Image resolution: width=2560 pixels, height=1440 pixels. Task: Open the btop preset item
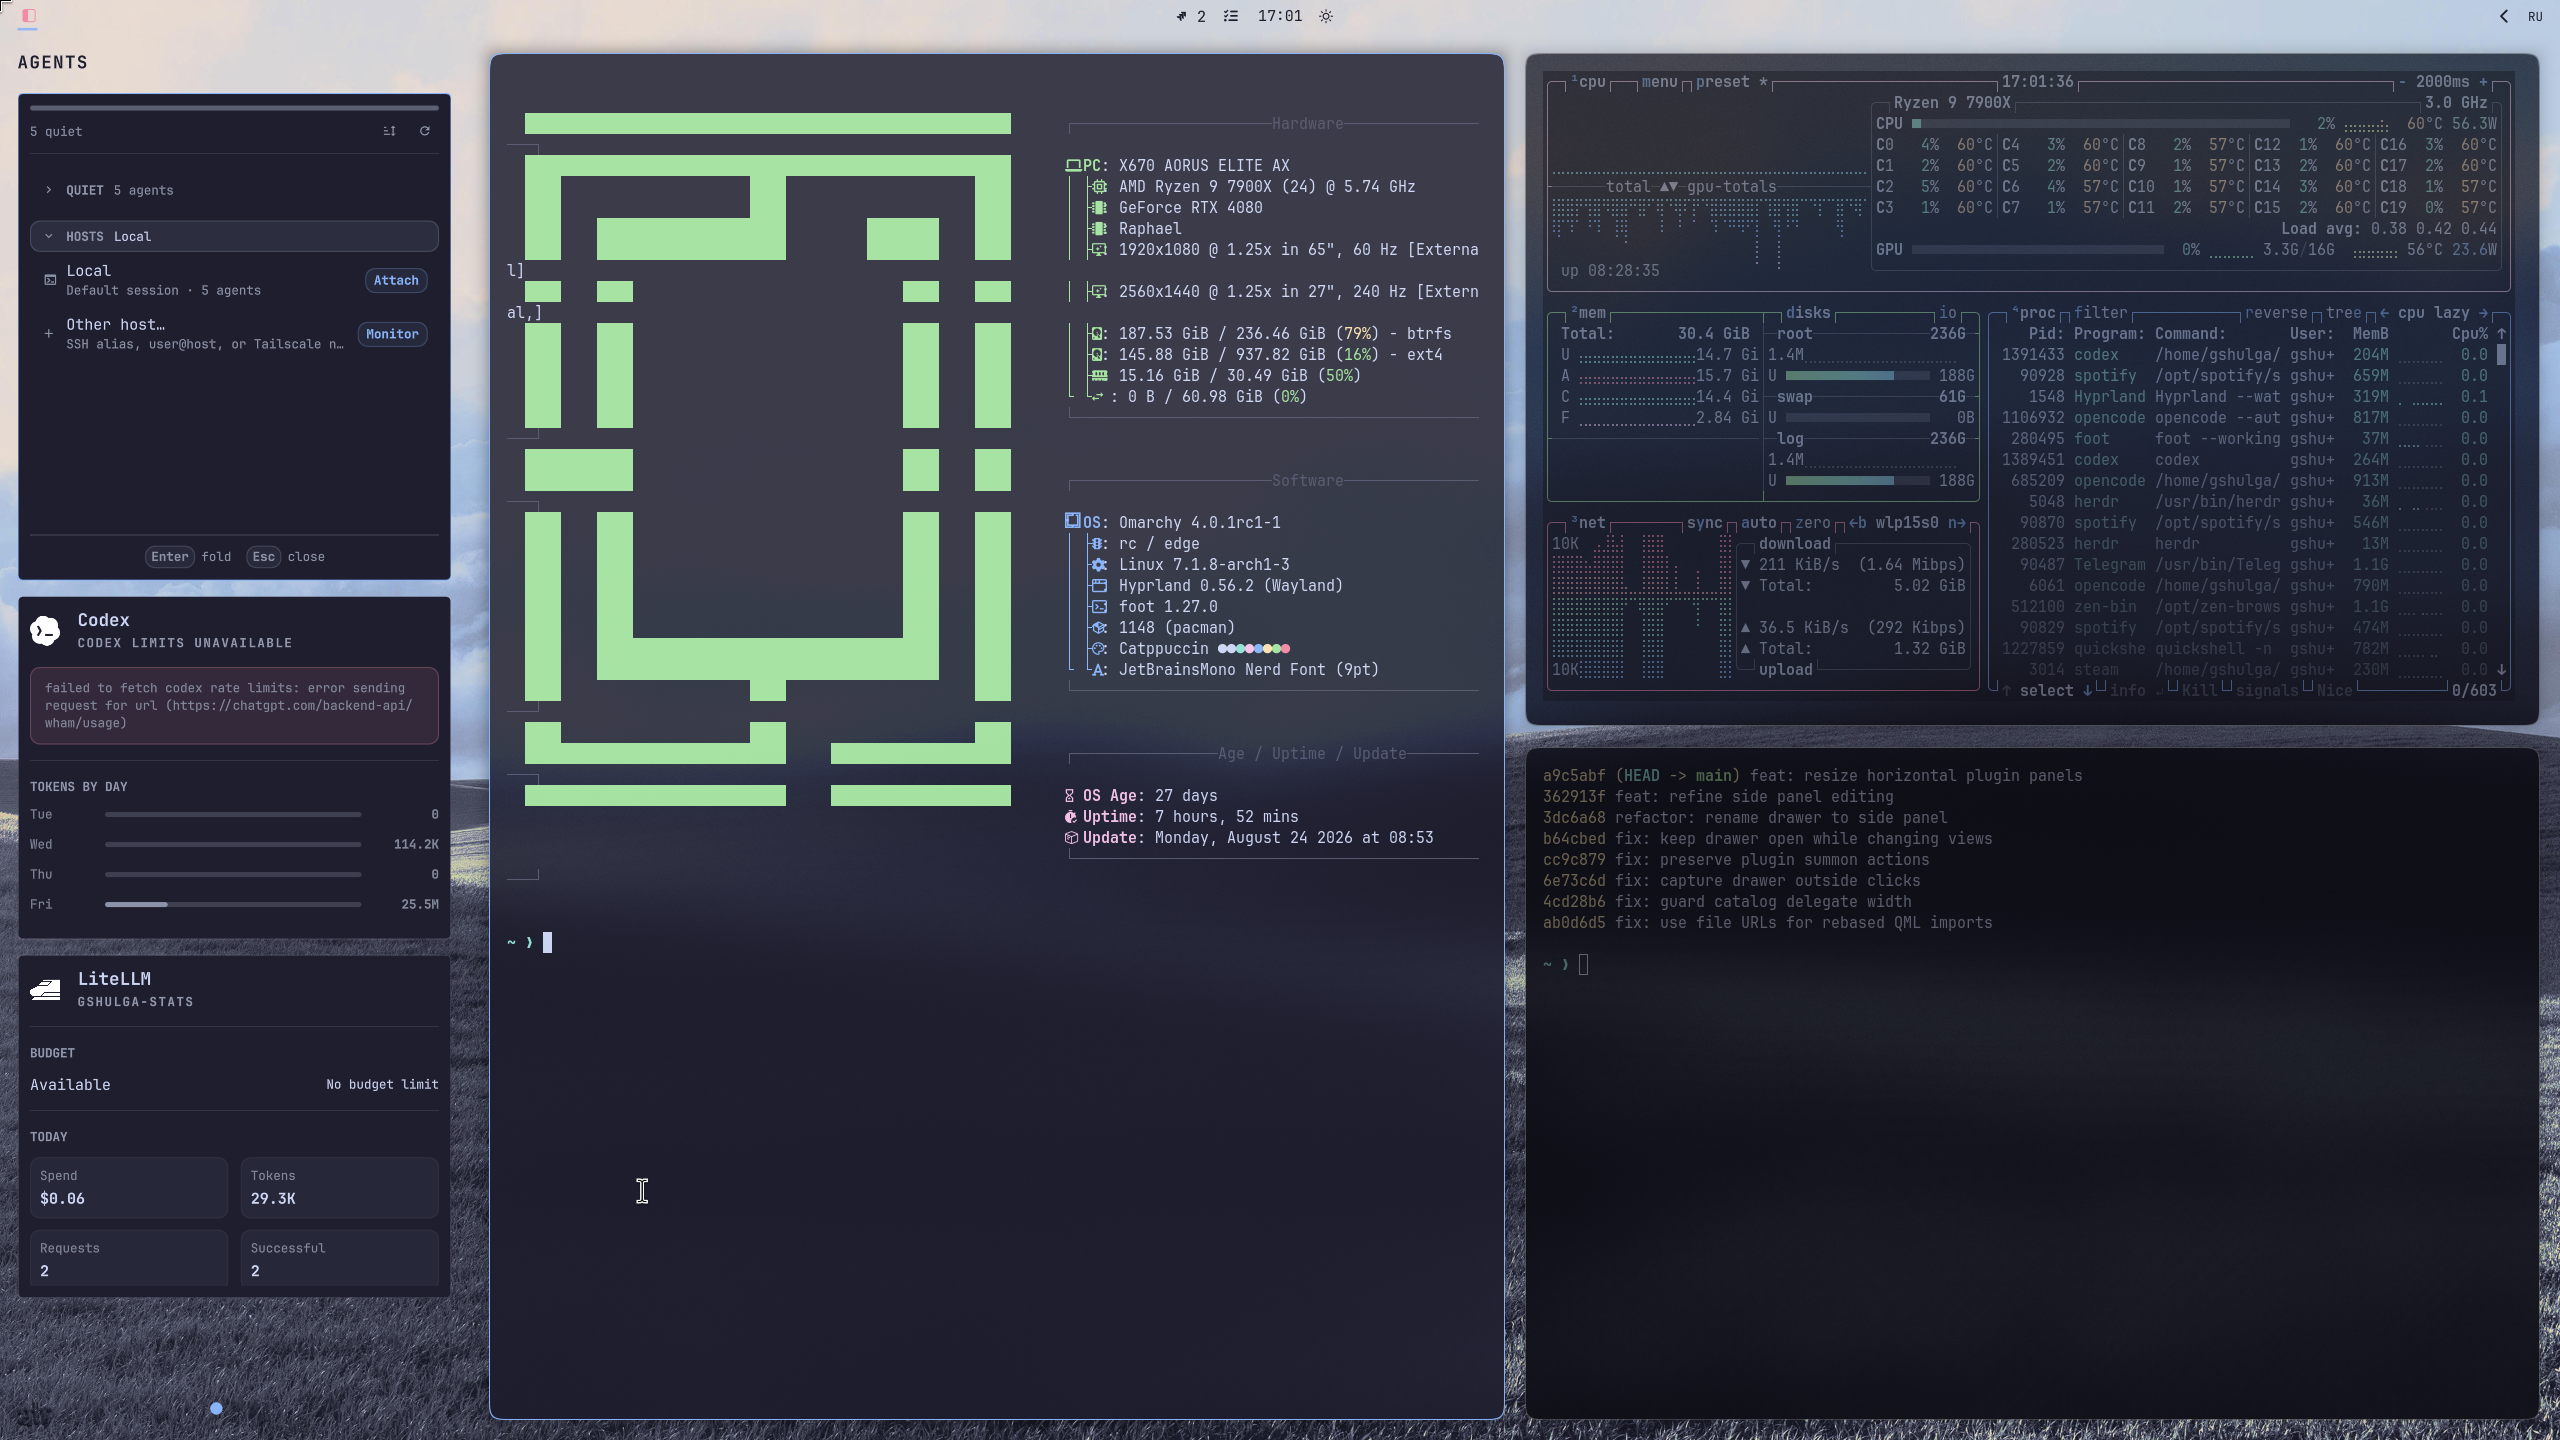click(1722, 82)
